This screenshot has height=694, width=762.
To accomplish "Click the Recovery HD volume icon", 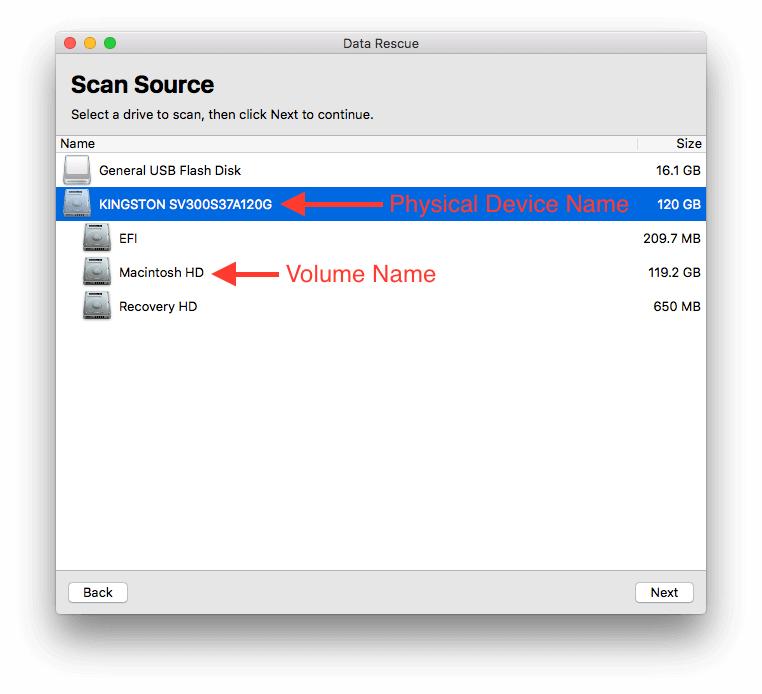I will pos(97,305).
